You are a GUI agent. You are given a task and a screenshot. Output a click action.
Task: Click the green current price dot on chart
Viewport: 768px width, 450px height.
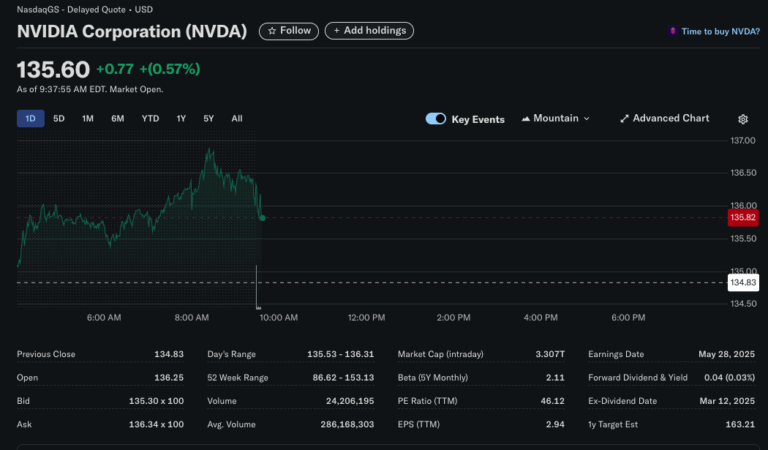(x=263, y=218)
